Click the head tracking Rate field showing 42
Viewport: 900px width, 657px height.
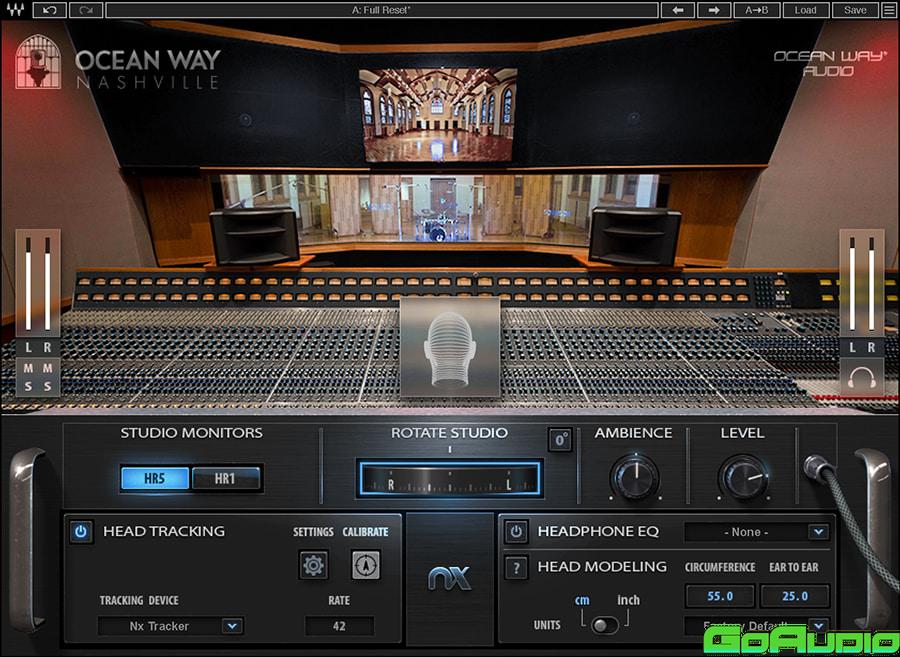339,626
